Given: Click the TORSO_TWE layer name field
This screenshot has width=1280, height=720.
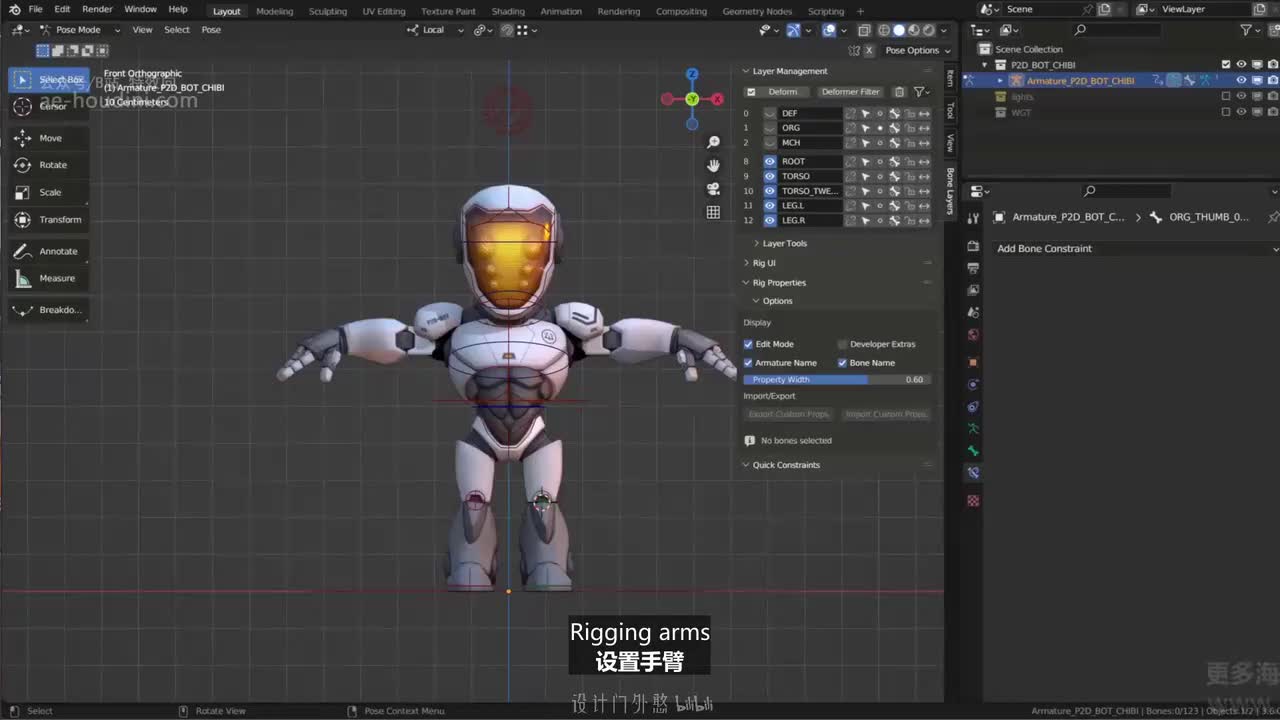Looking at the screenshot, I should click(810, 191).
